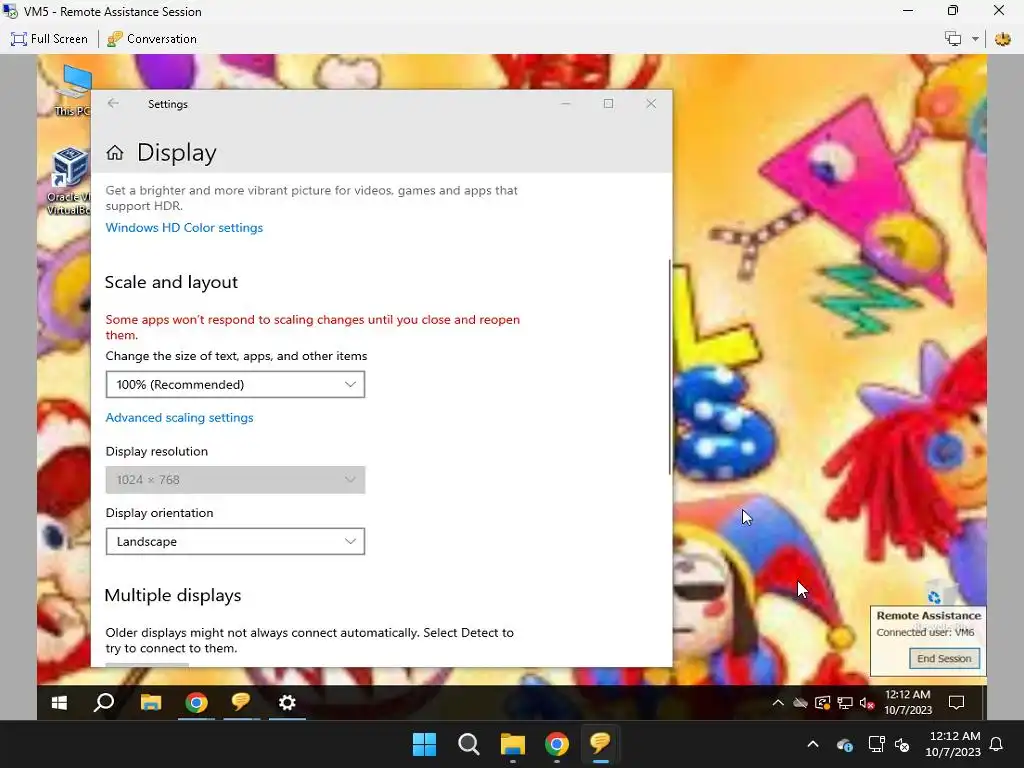Open Advanced scaling settings link

(180, 417)
